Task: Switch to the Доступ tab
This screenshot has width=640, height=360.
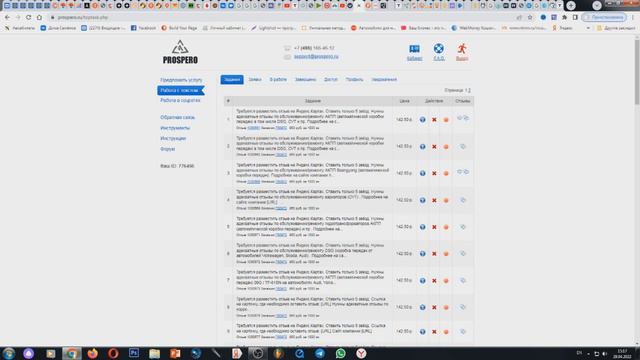Action: point(331,80)
